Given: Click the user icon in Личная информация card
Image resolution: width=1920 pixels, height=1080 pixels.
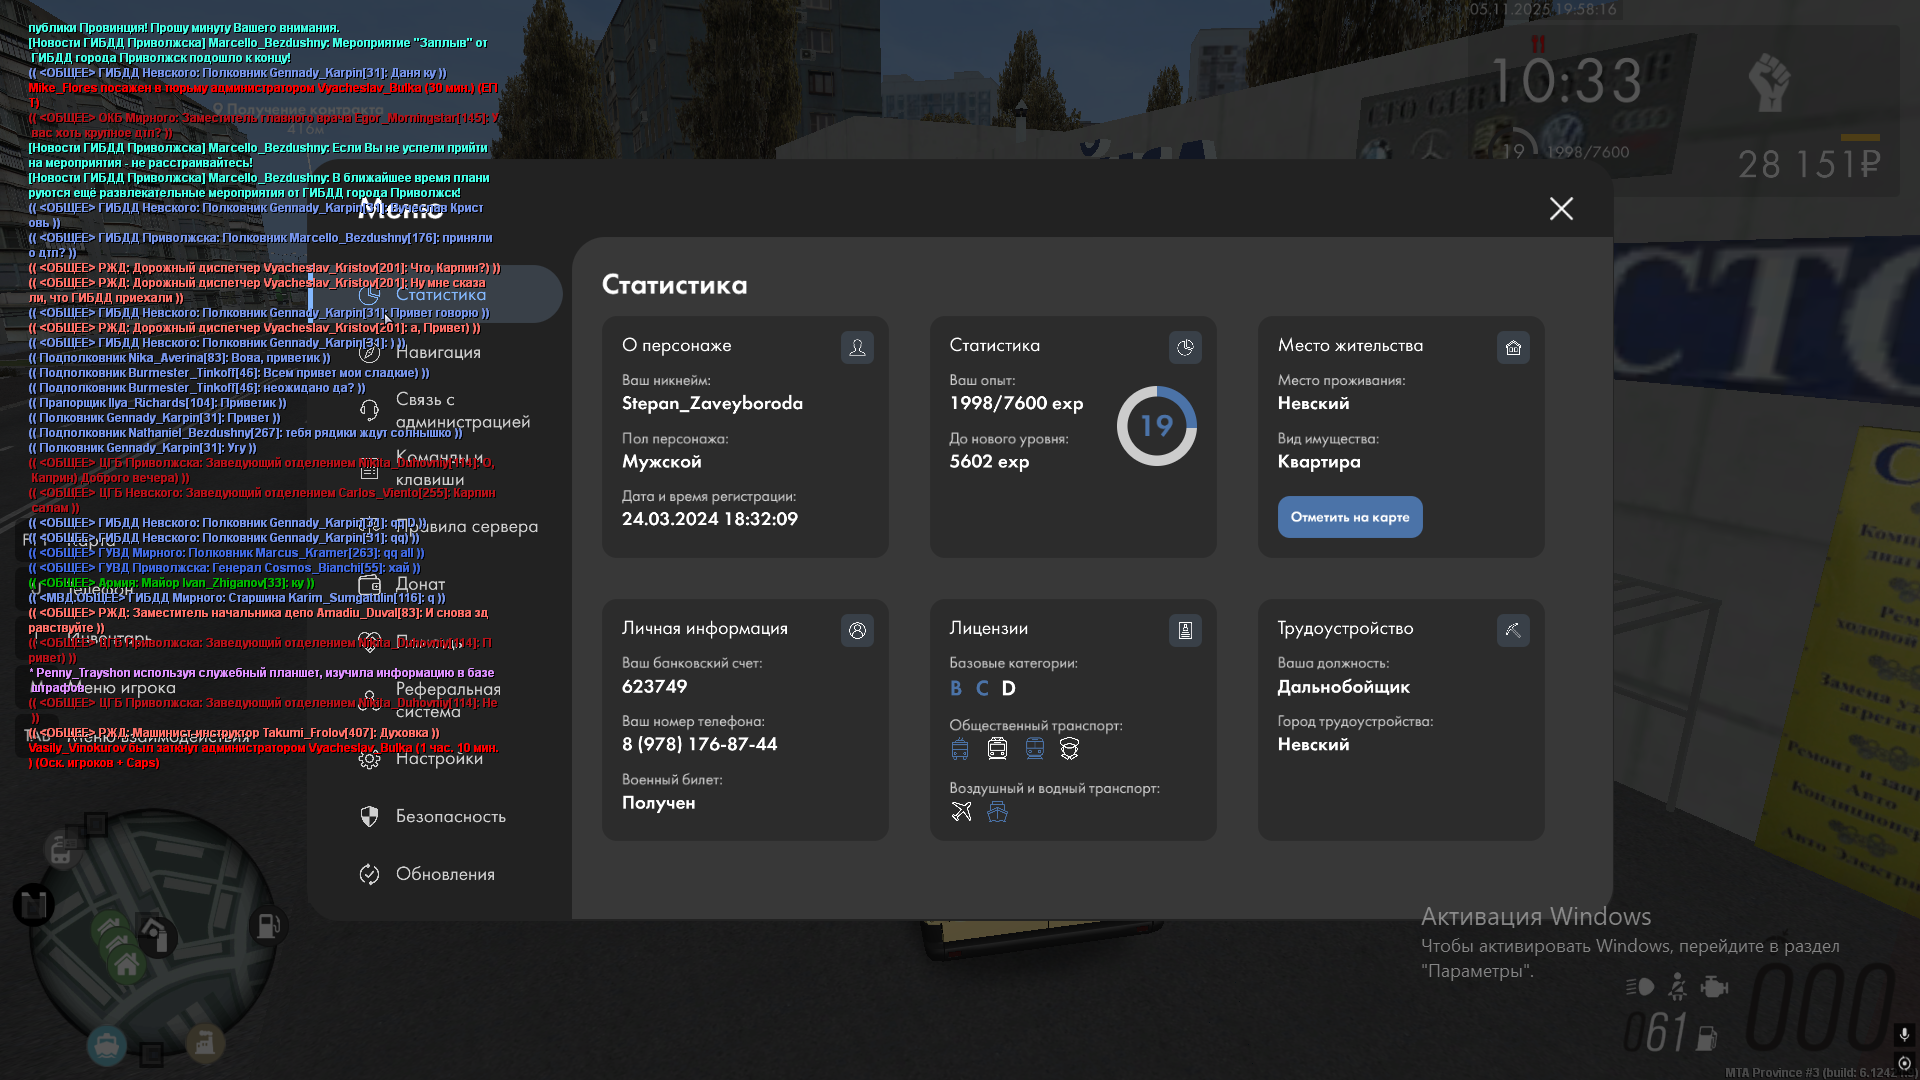Looking at the screenshot, I should (x=857, y=630).
